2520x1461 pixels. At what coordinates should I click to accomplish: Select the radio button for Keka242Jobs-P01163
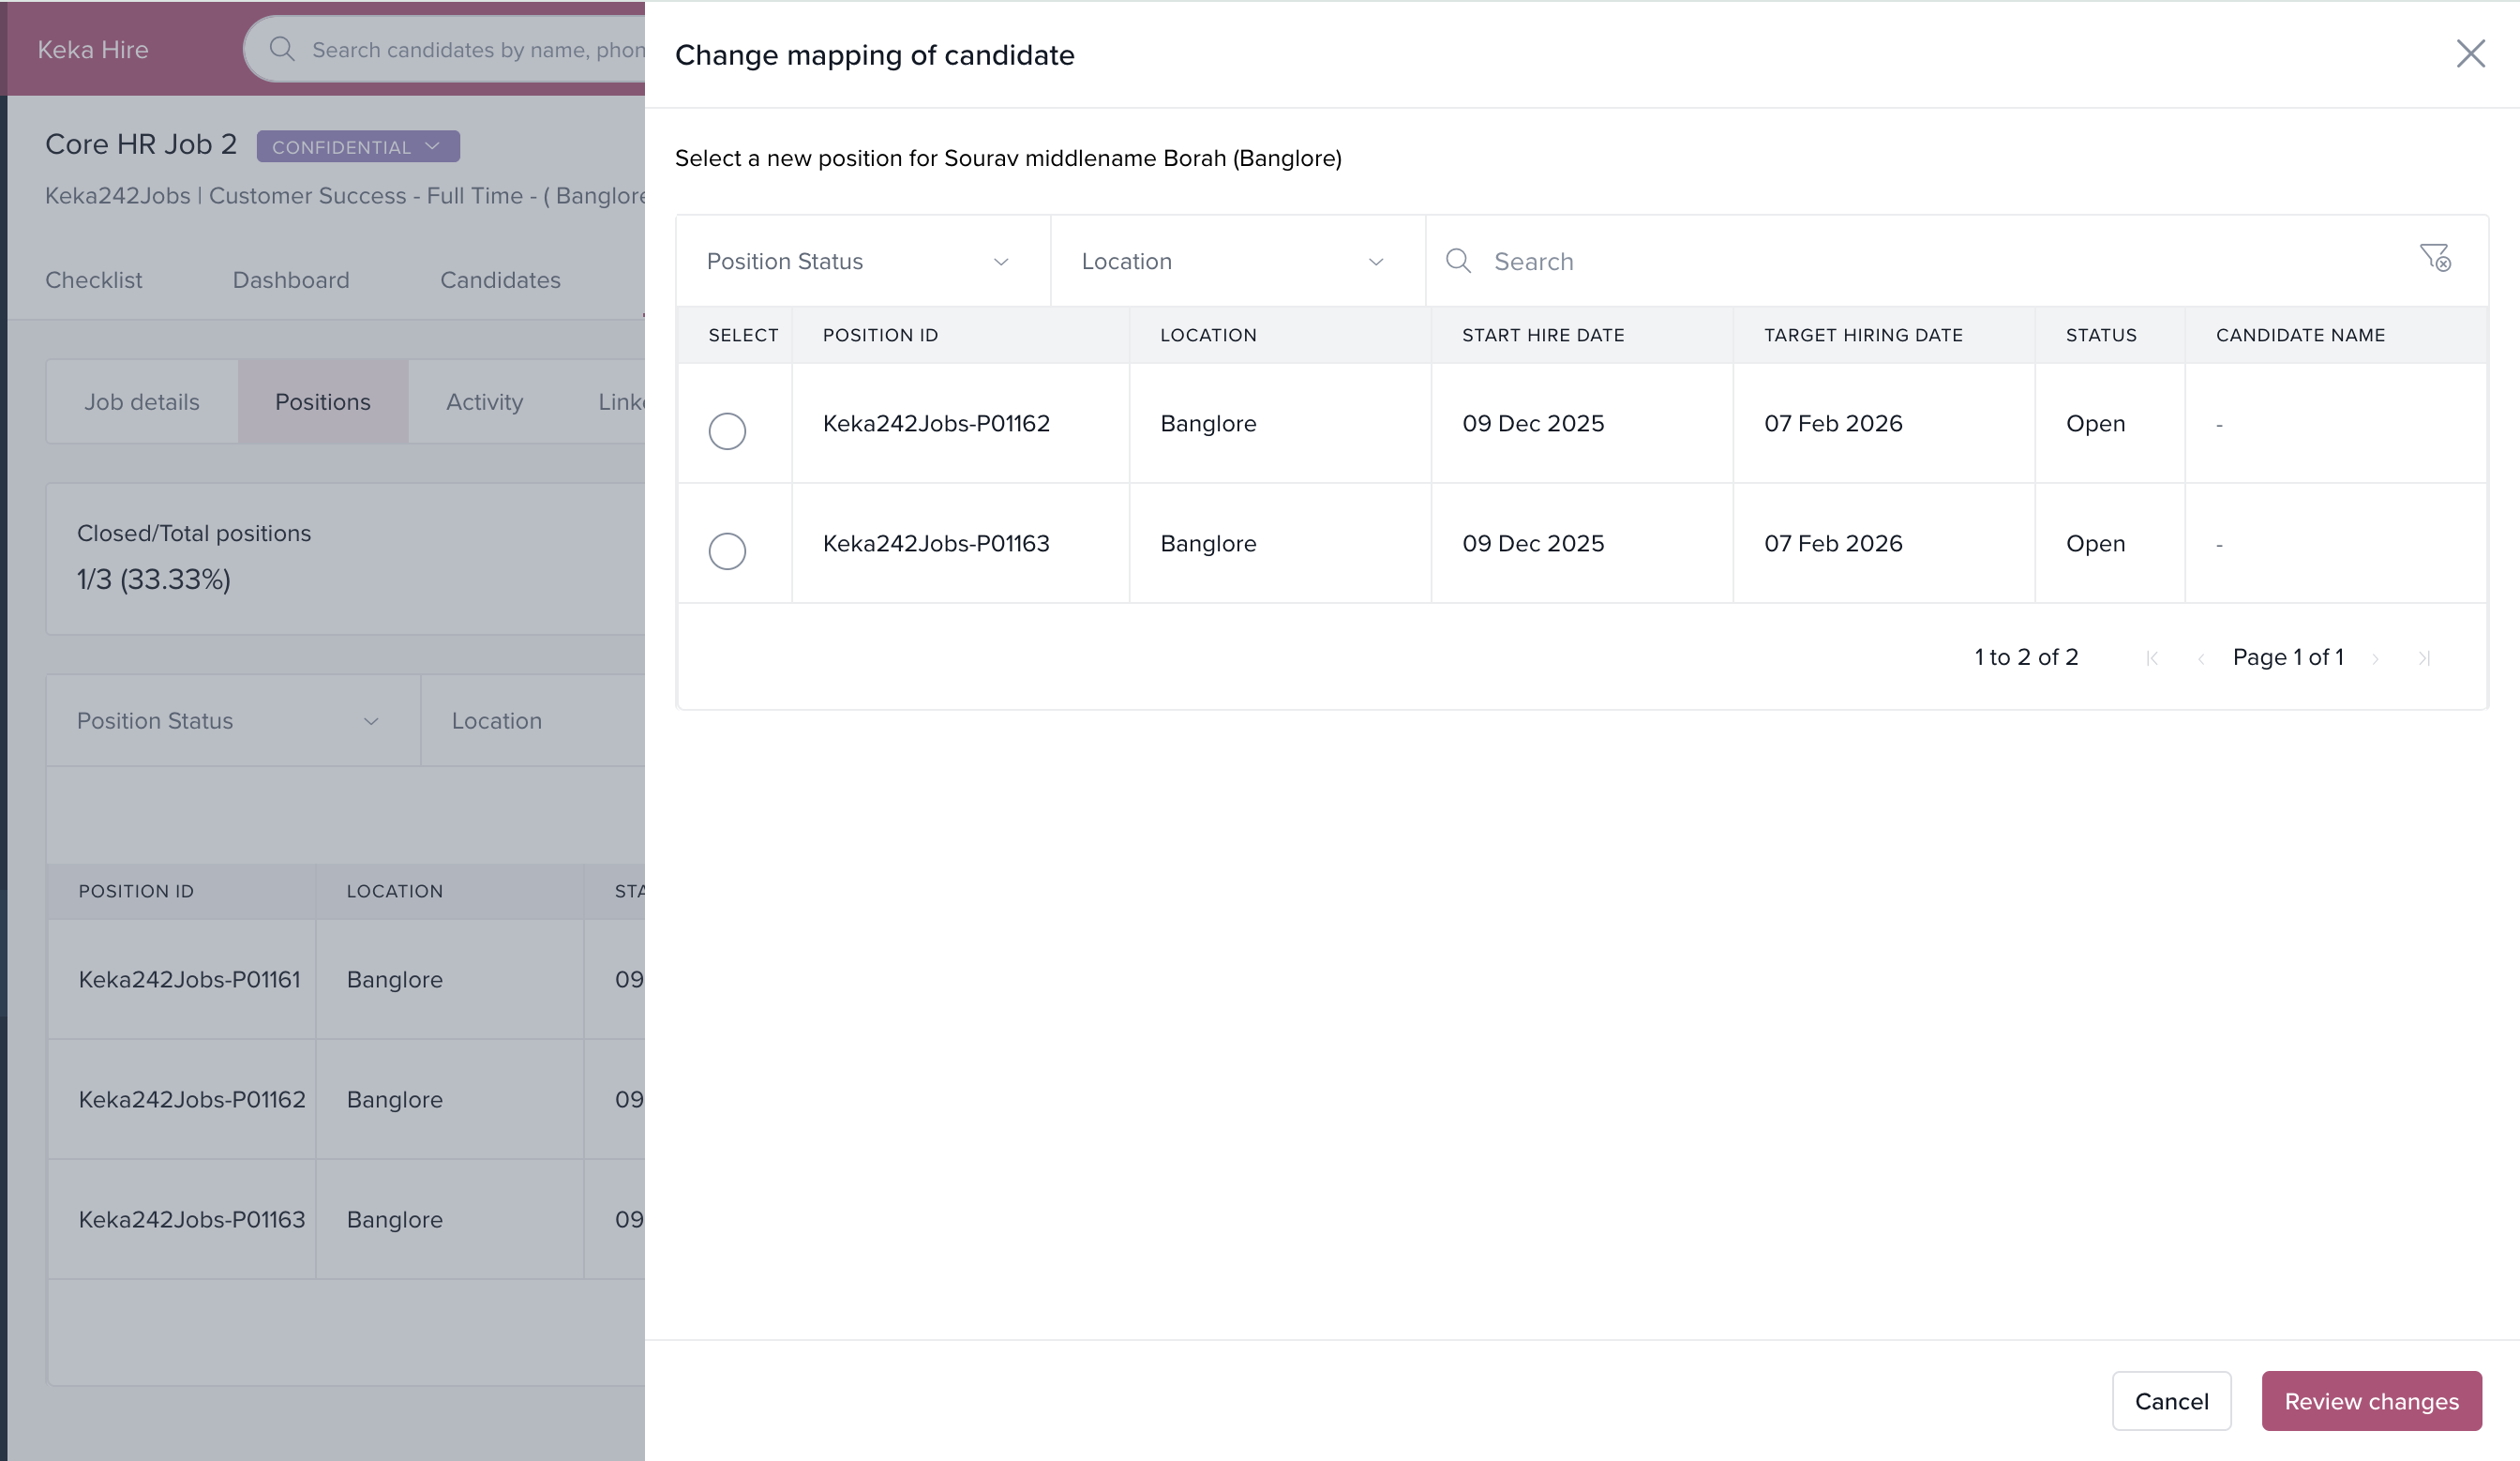(x=727, y=551)
